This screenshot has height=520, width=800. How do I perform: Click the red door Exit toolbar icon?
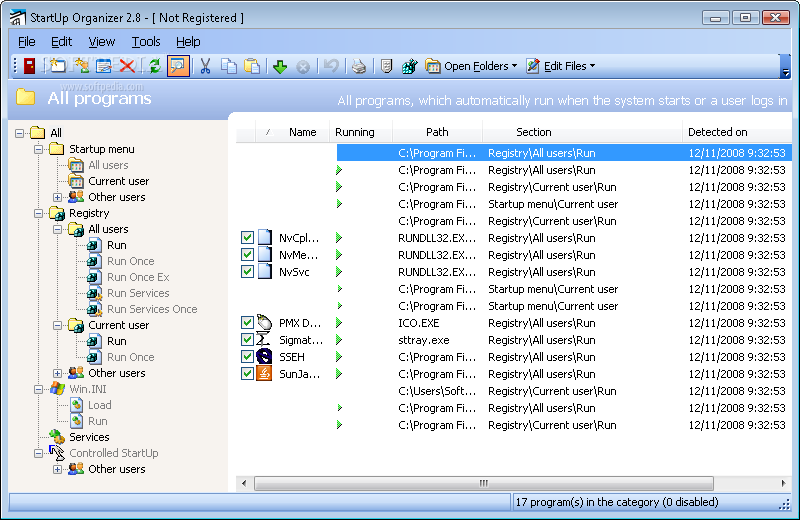(30, 66)
